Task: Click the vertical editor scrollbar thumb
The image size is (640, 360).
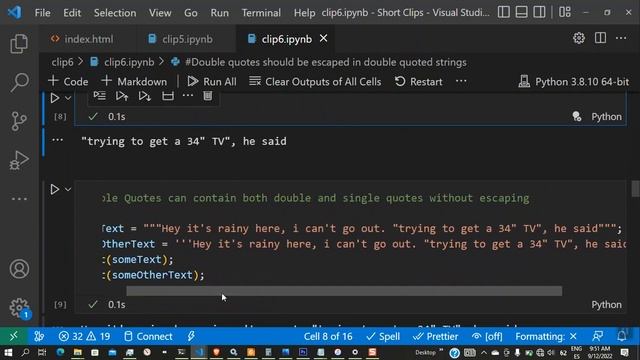Action: pos(636,189)
